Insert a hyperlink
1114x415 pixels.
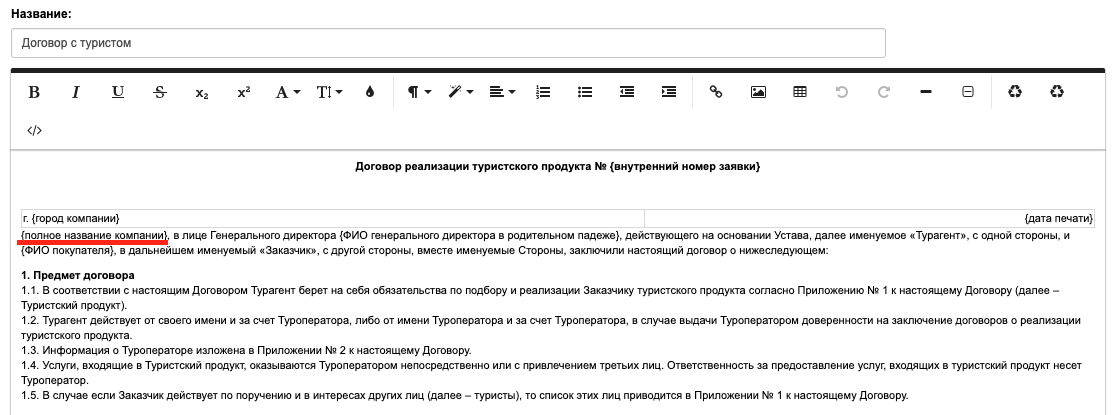point(716,92)
